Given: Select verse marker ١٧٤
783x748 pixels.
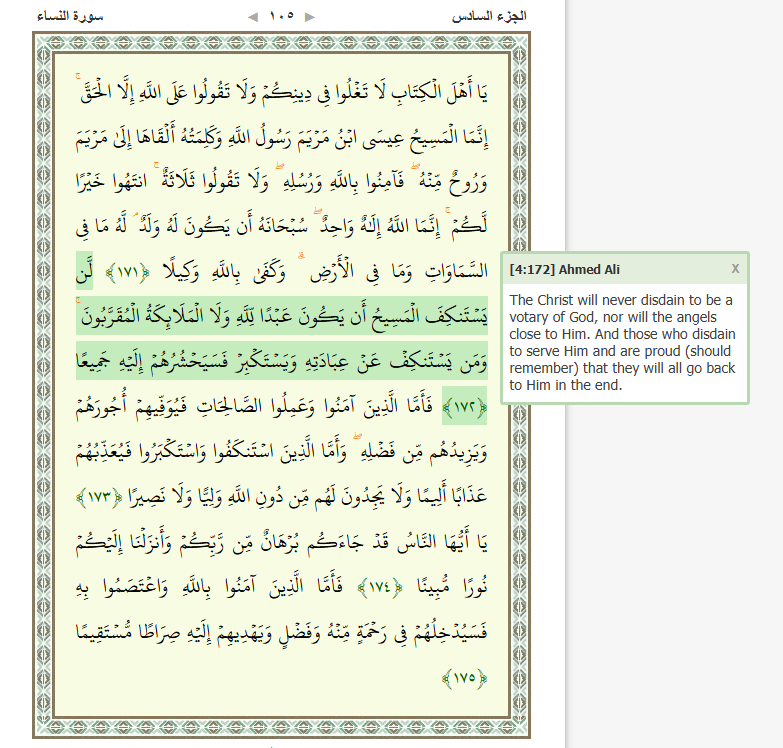Looking at the screenshot, I should (380, 587).
